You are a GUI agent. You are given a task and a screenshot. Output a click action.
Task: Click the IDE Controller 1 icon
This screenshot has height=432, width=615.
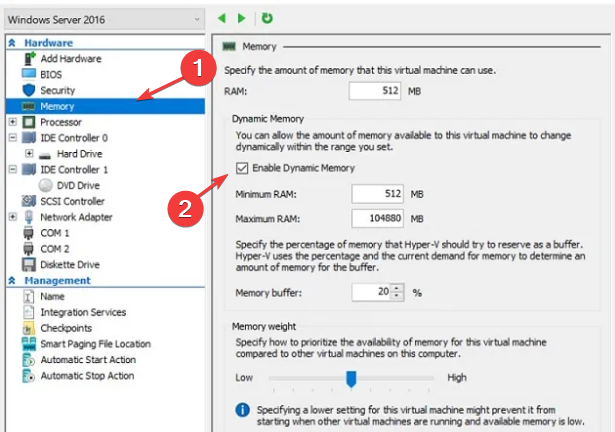29,170
